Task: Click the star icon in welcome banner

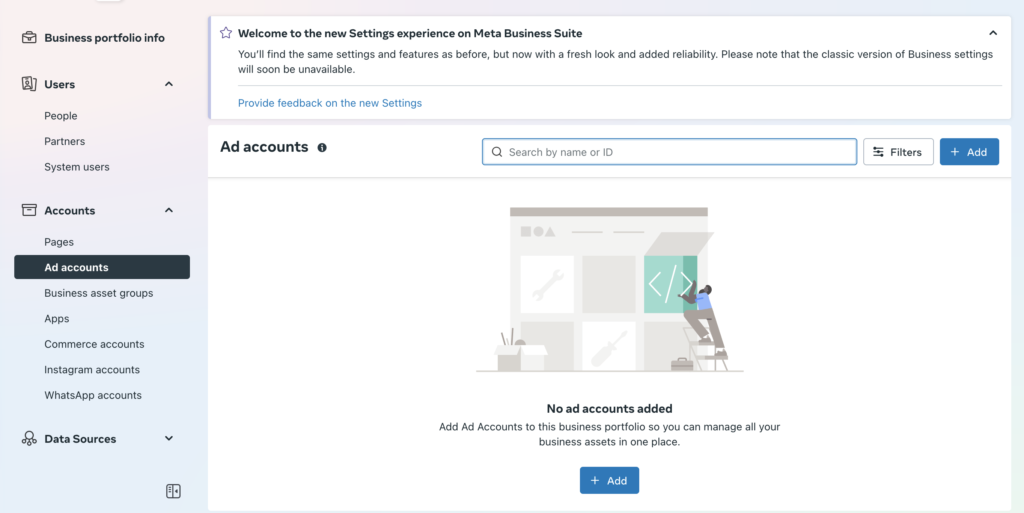Action: coord(226,33)
